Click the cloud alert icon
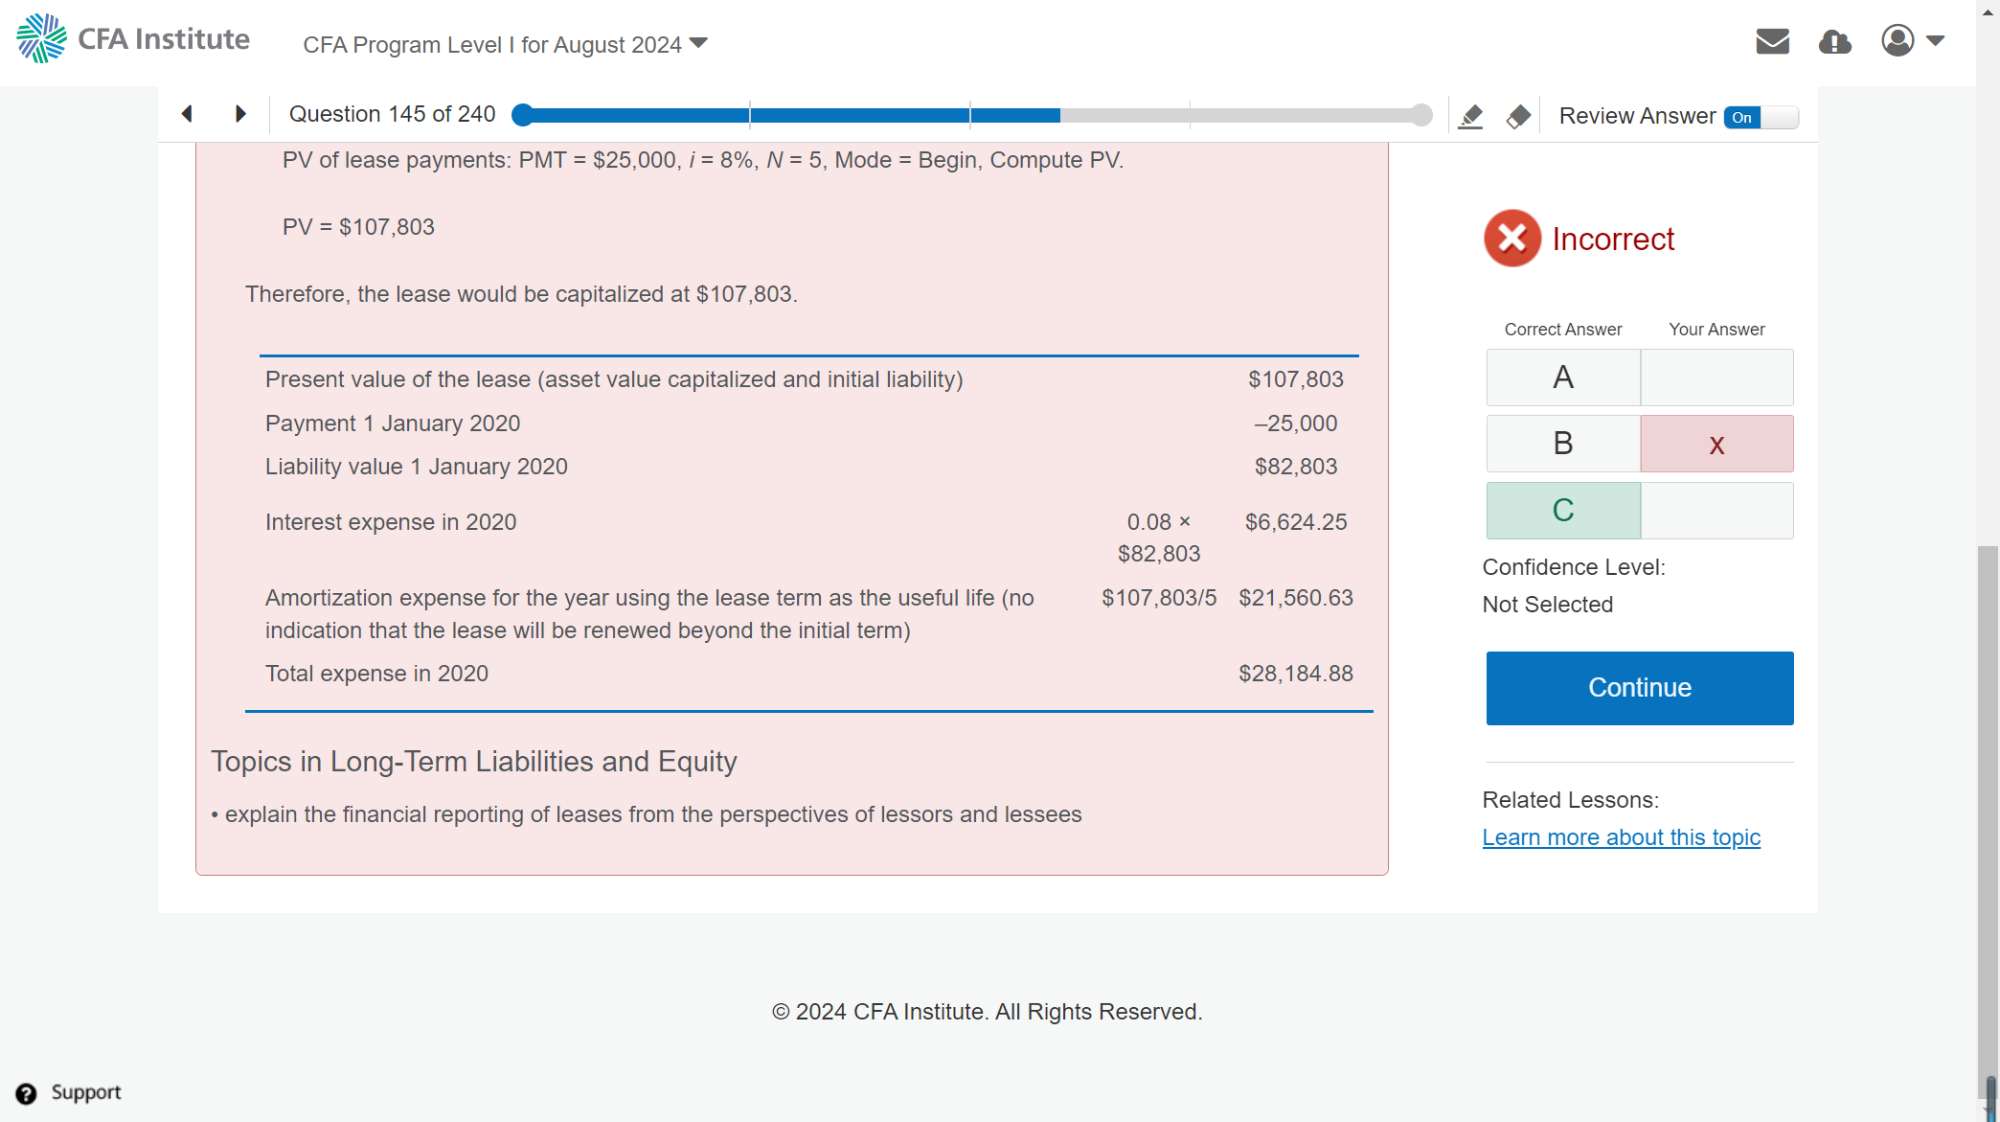Viewport: 2000px width, 1122px height. pyautogui.click(x=1835, y=42)
